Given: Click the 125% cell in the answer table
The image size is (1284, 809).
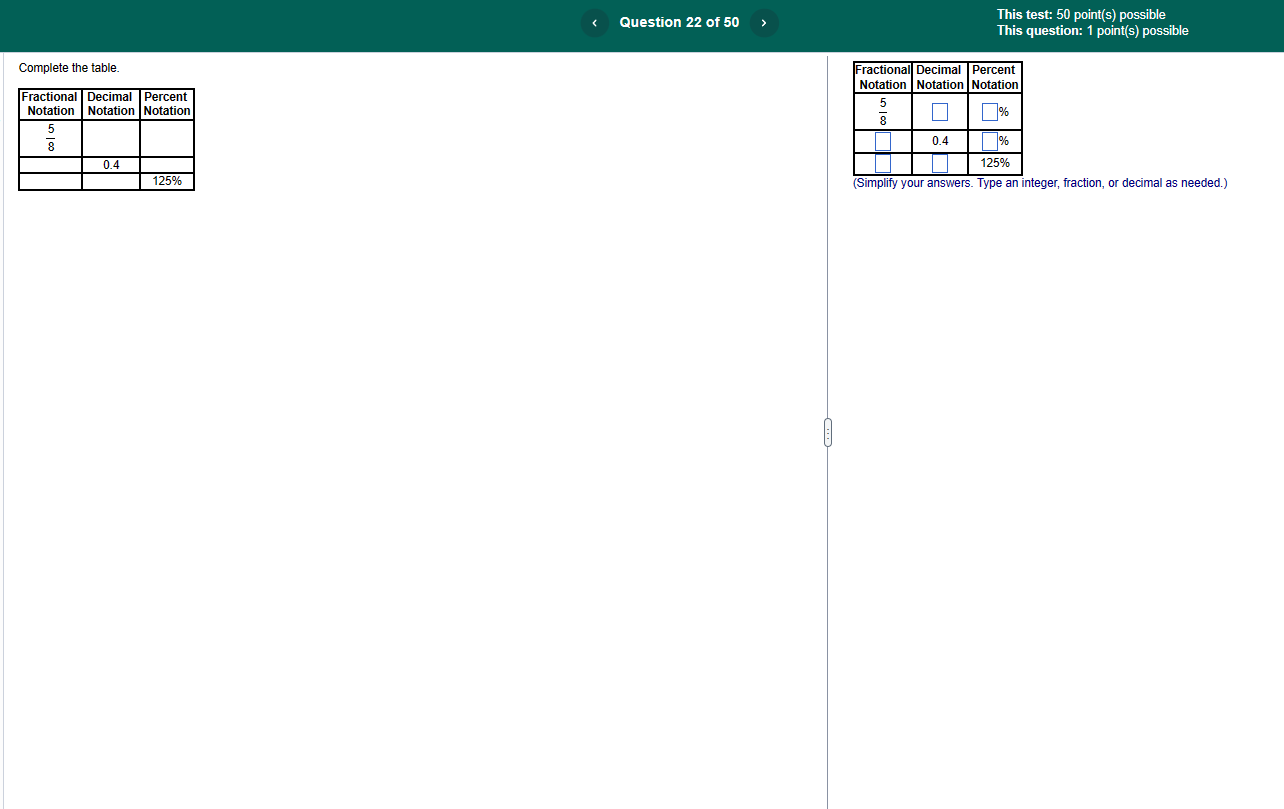Looking at the screenshot, I should 994,163.
